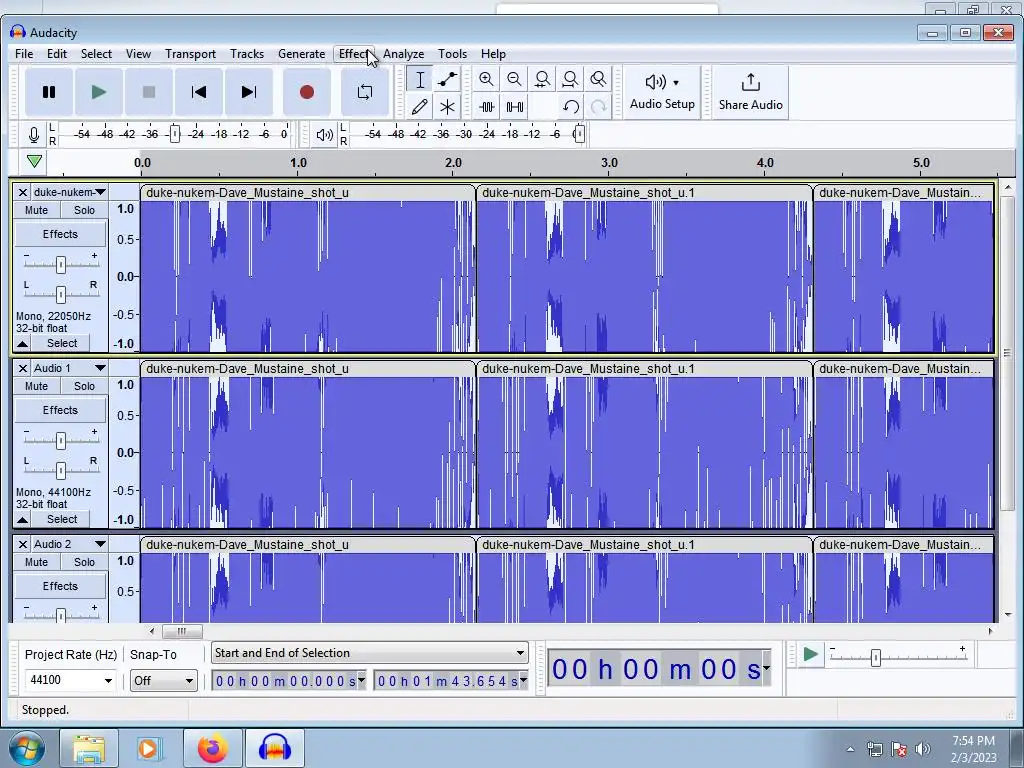Close the Audio 1 track with X
1024x768 pixels.
pos(22,368)
